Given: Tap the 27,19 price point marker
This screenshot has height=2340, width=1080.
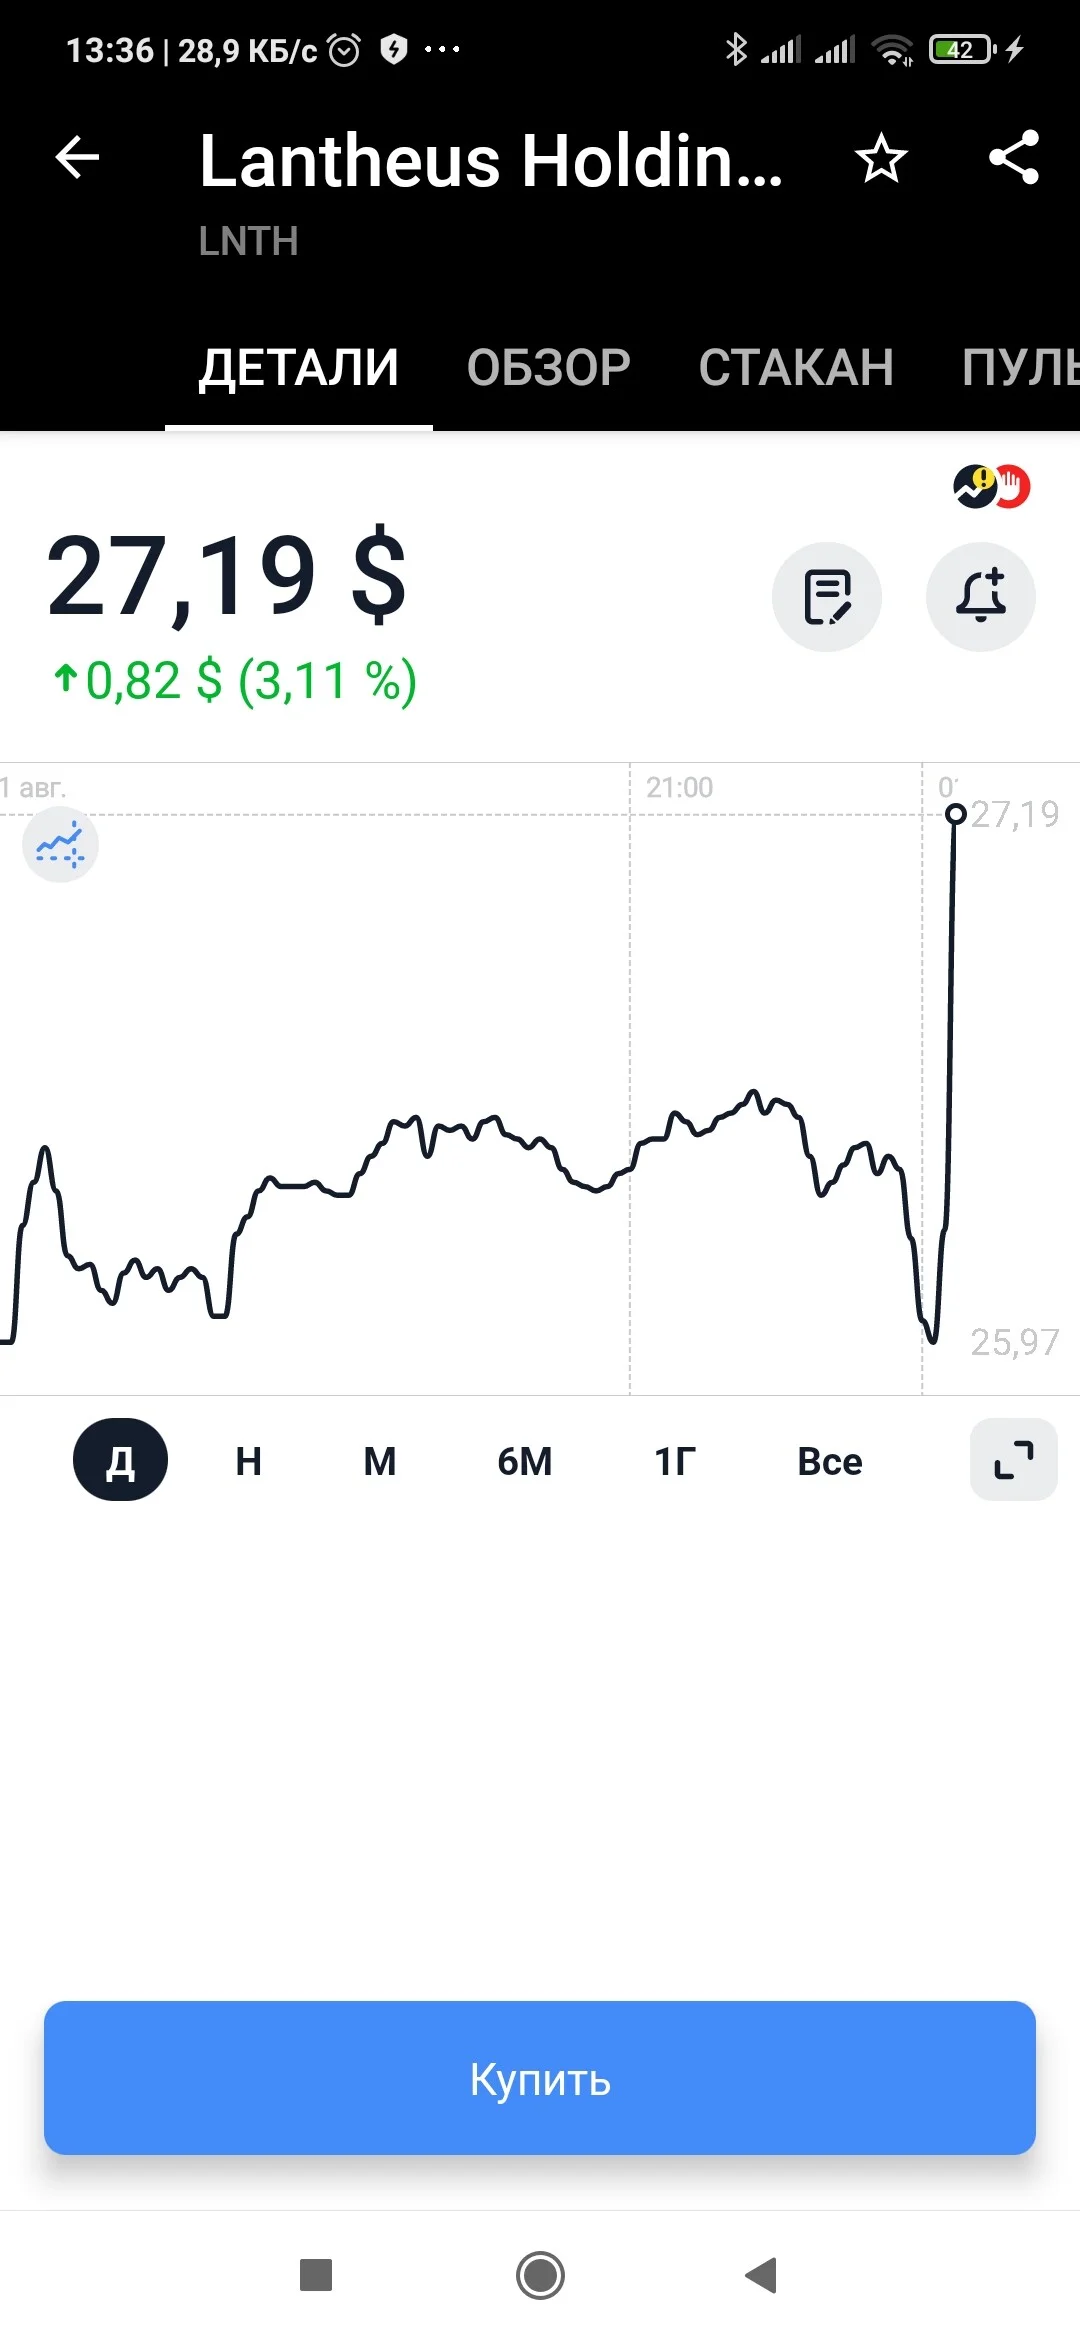Looking at the screenshot, I should [x=956, y=814].
